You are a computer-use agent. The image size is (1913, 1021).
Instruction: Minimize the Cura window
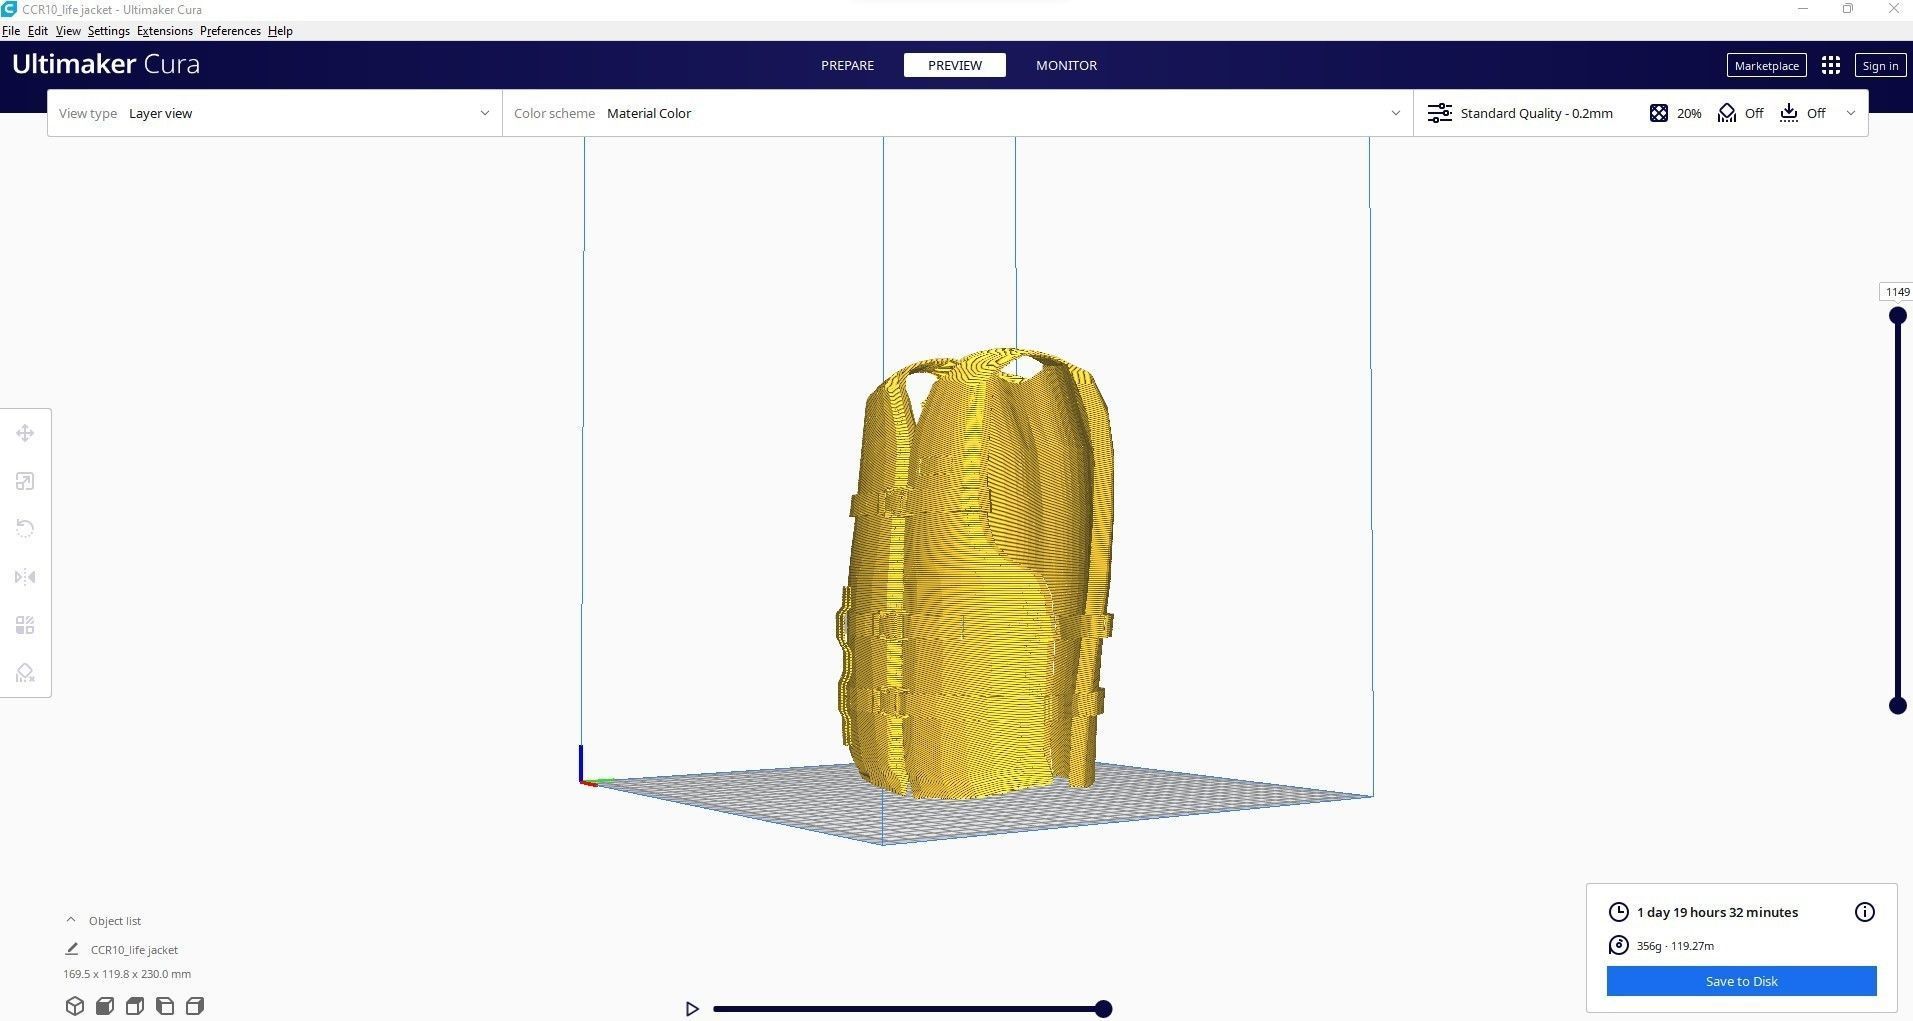[x=1804, y=9]
